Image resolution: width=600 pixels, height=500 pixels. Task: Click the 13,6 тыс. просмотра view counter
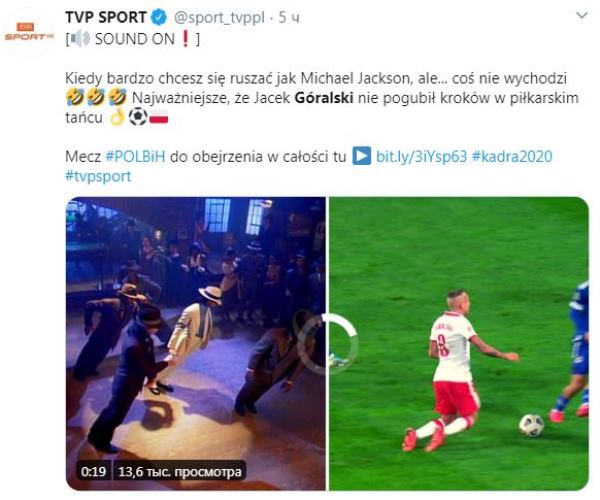(179, 471)
